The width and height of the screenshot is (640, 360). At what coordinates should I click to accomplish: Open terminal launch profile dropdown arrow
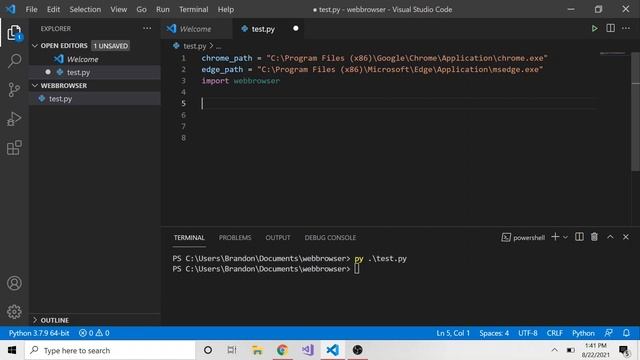[x=565, y=237]
